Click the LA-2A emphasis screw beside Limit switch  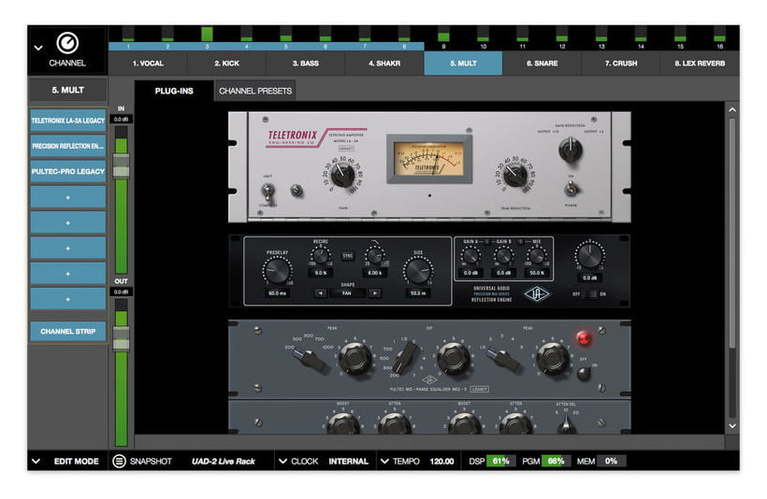(296, 190)
